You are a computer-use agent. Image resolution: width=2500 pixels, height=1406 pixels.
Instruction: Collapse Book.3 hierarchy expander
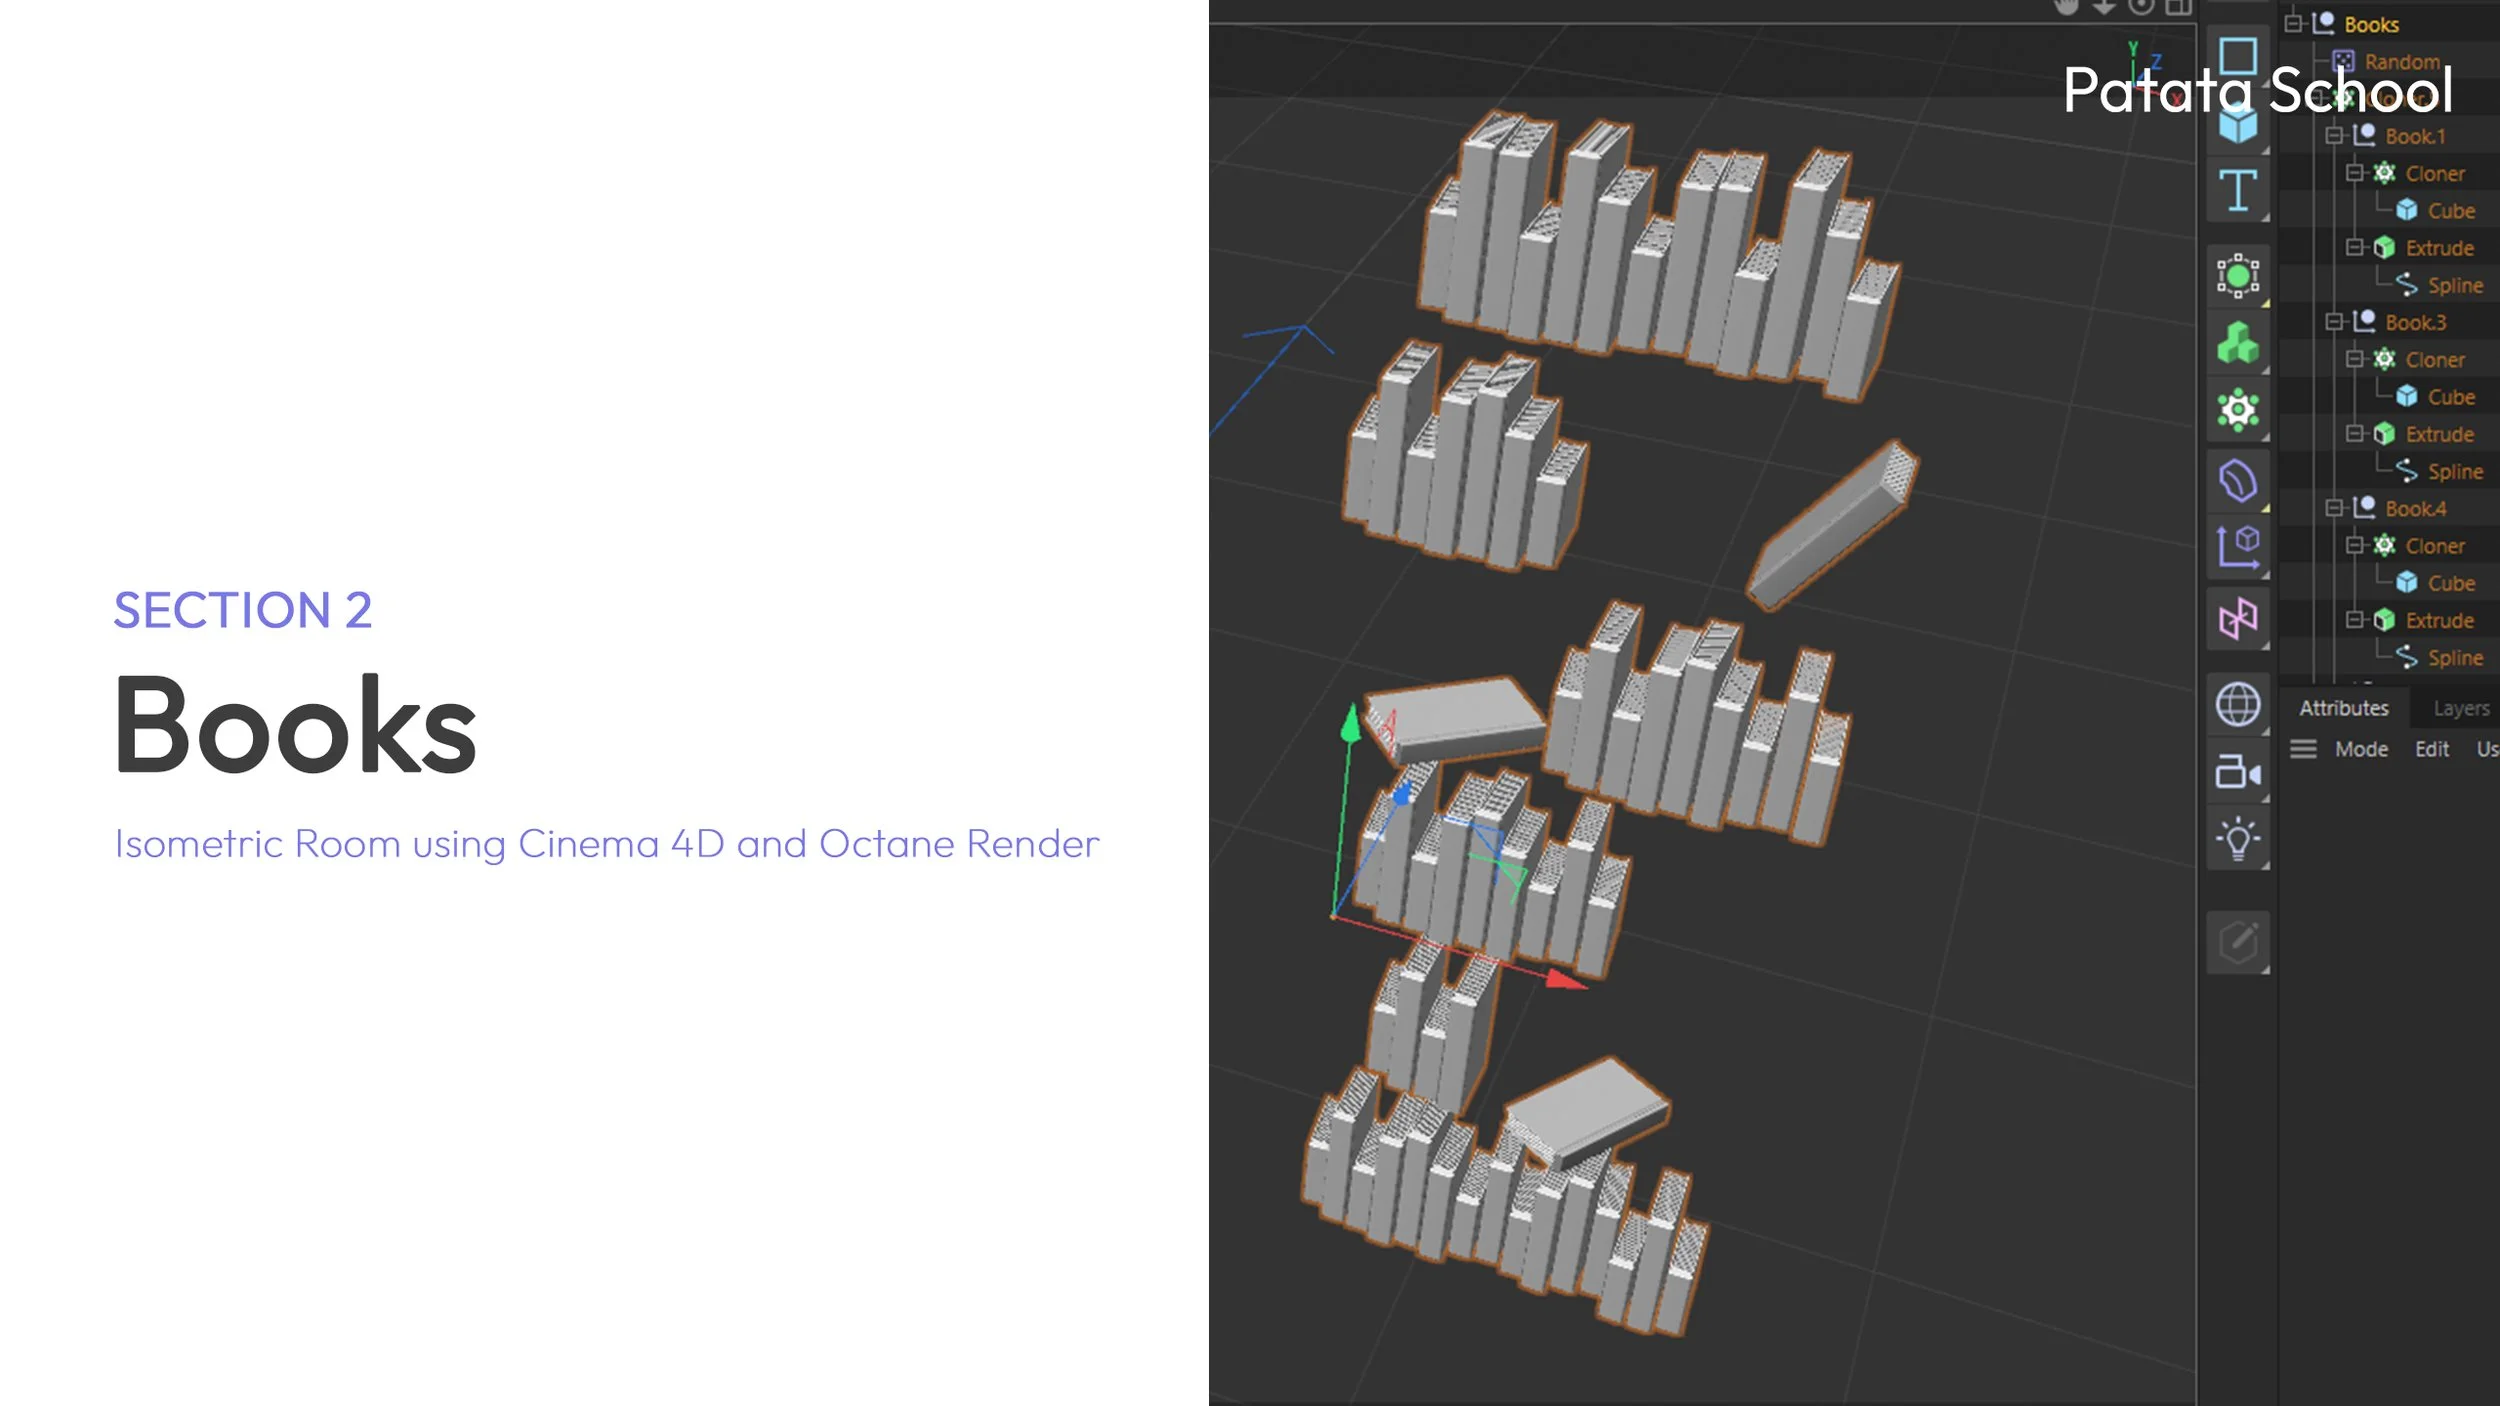pos(2334,322)
